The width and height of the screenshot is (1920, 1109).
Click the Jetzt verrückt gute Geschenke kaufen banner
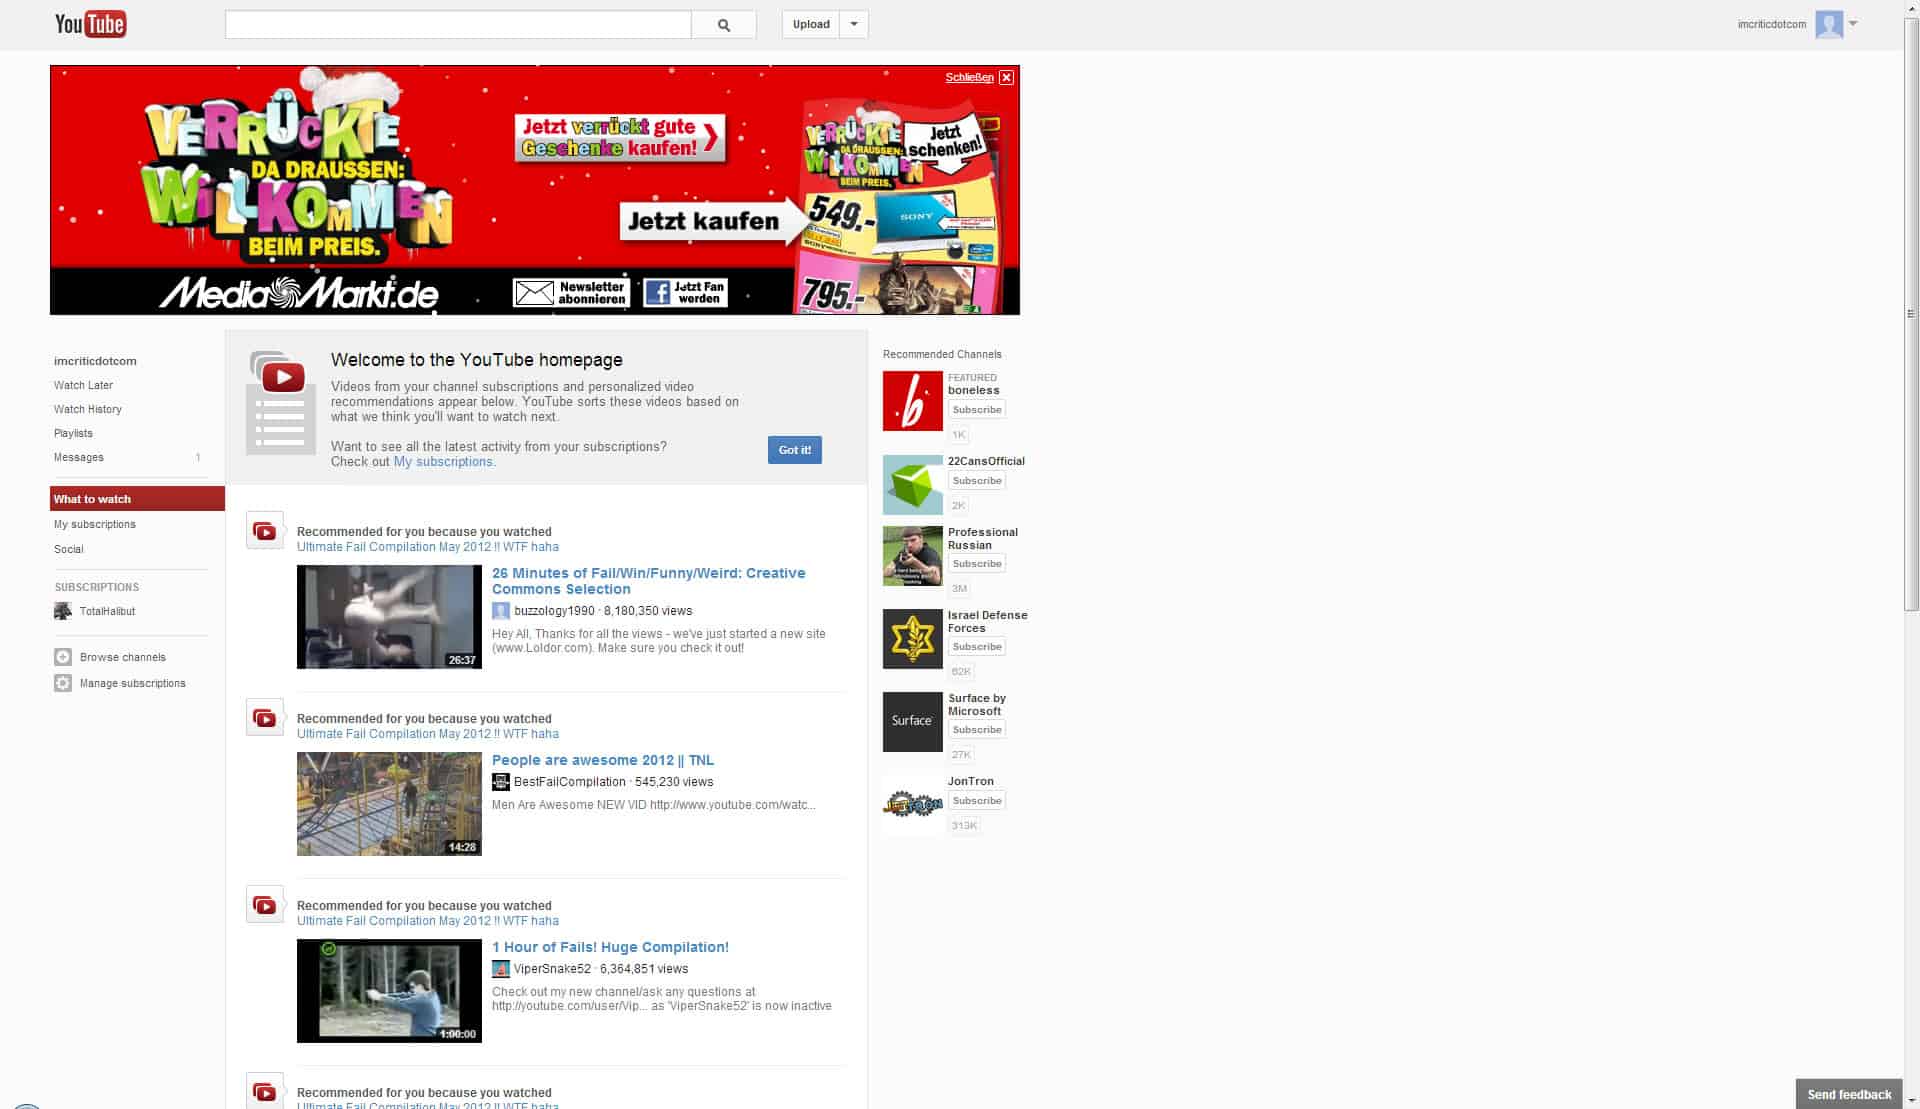pyautogui.click(x=620, y=138)
